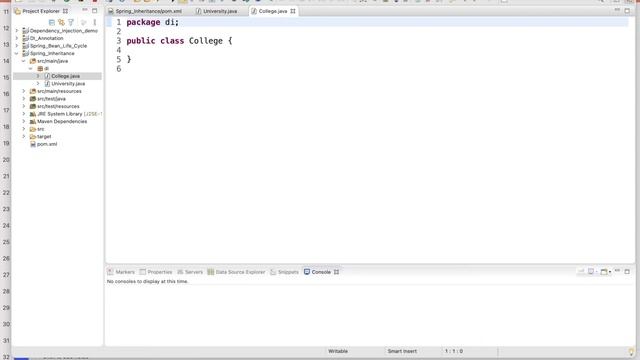Expand University.java in the tree
This screenshot has height=360, width=640.
tap(38, 84)
